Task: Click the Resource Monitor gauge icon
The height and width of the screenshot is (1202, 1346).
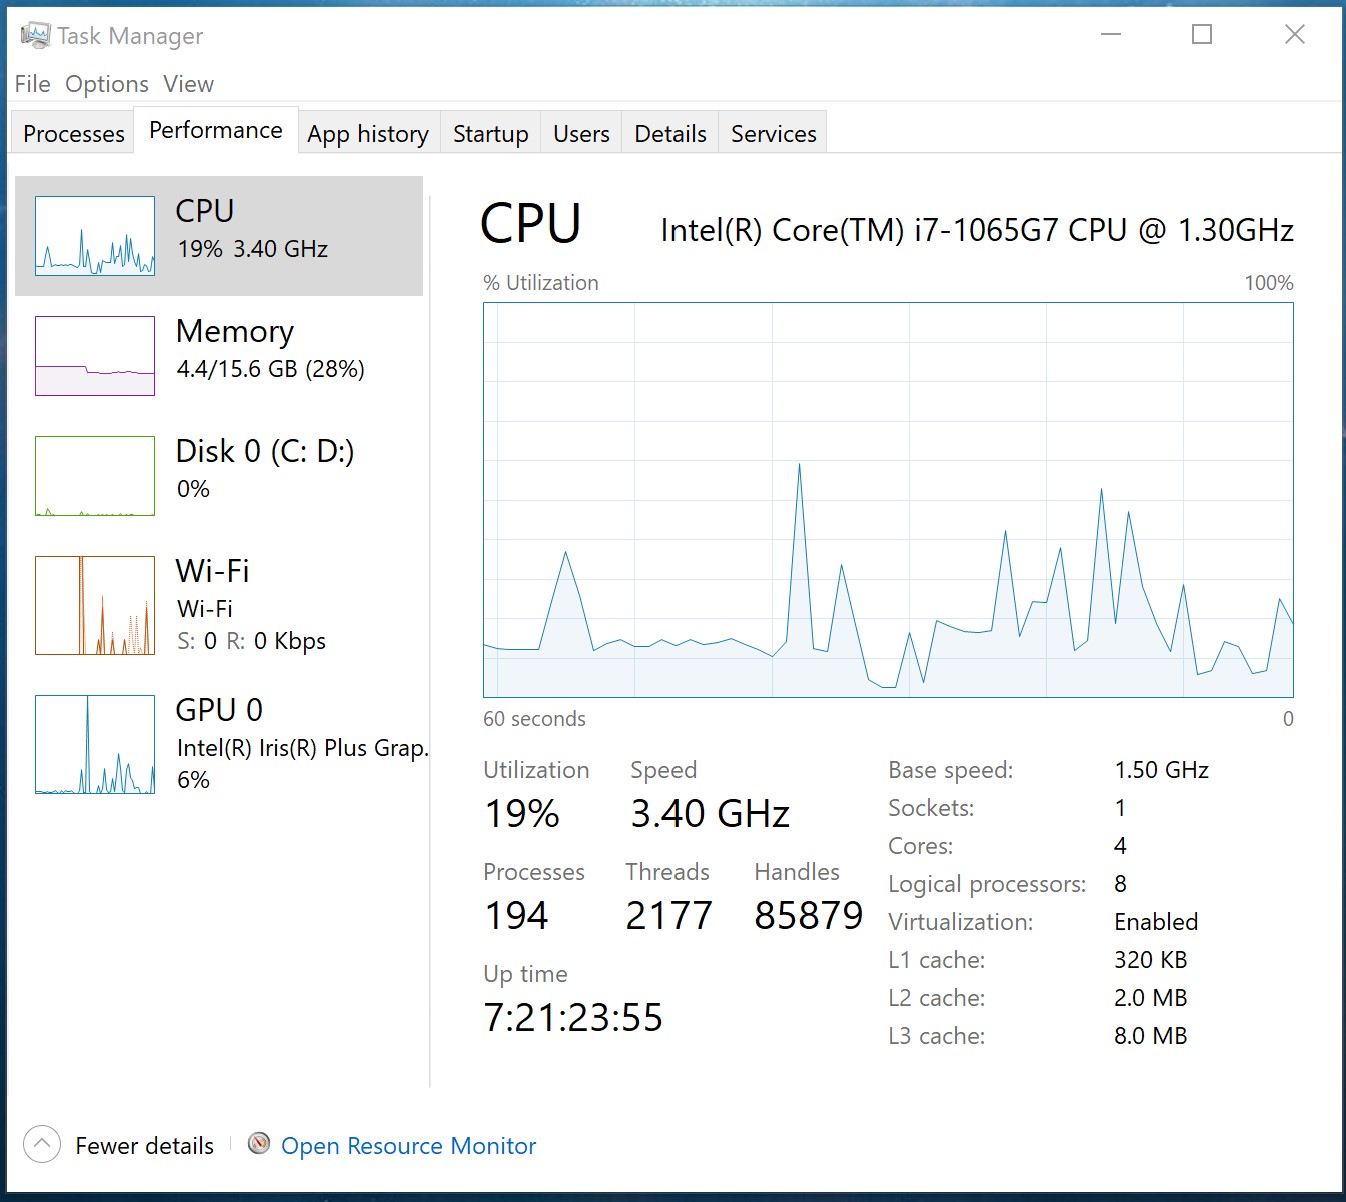Action: coord(259,1143)
